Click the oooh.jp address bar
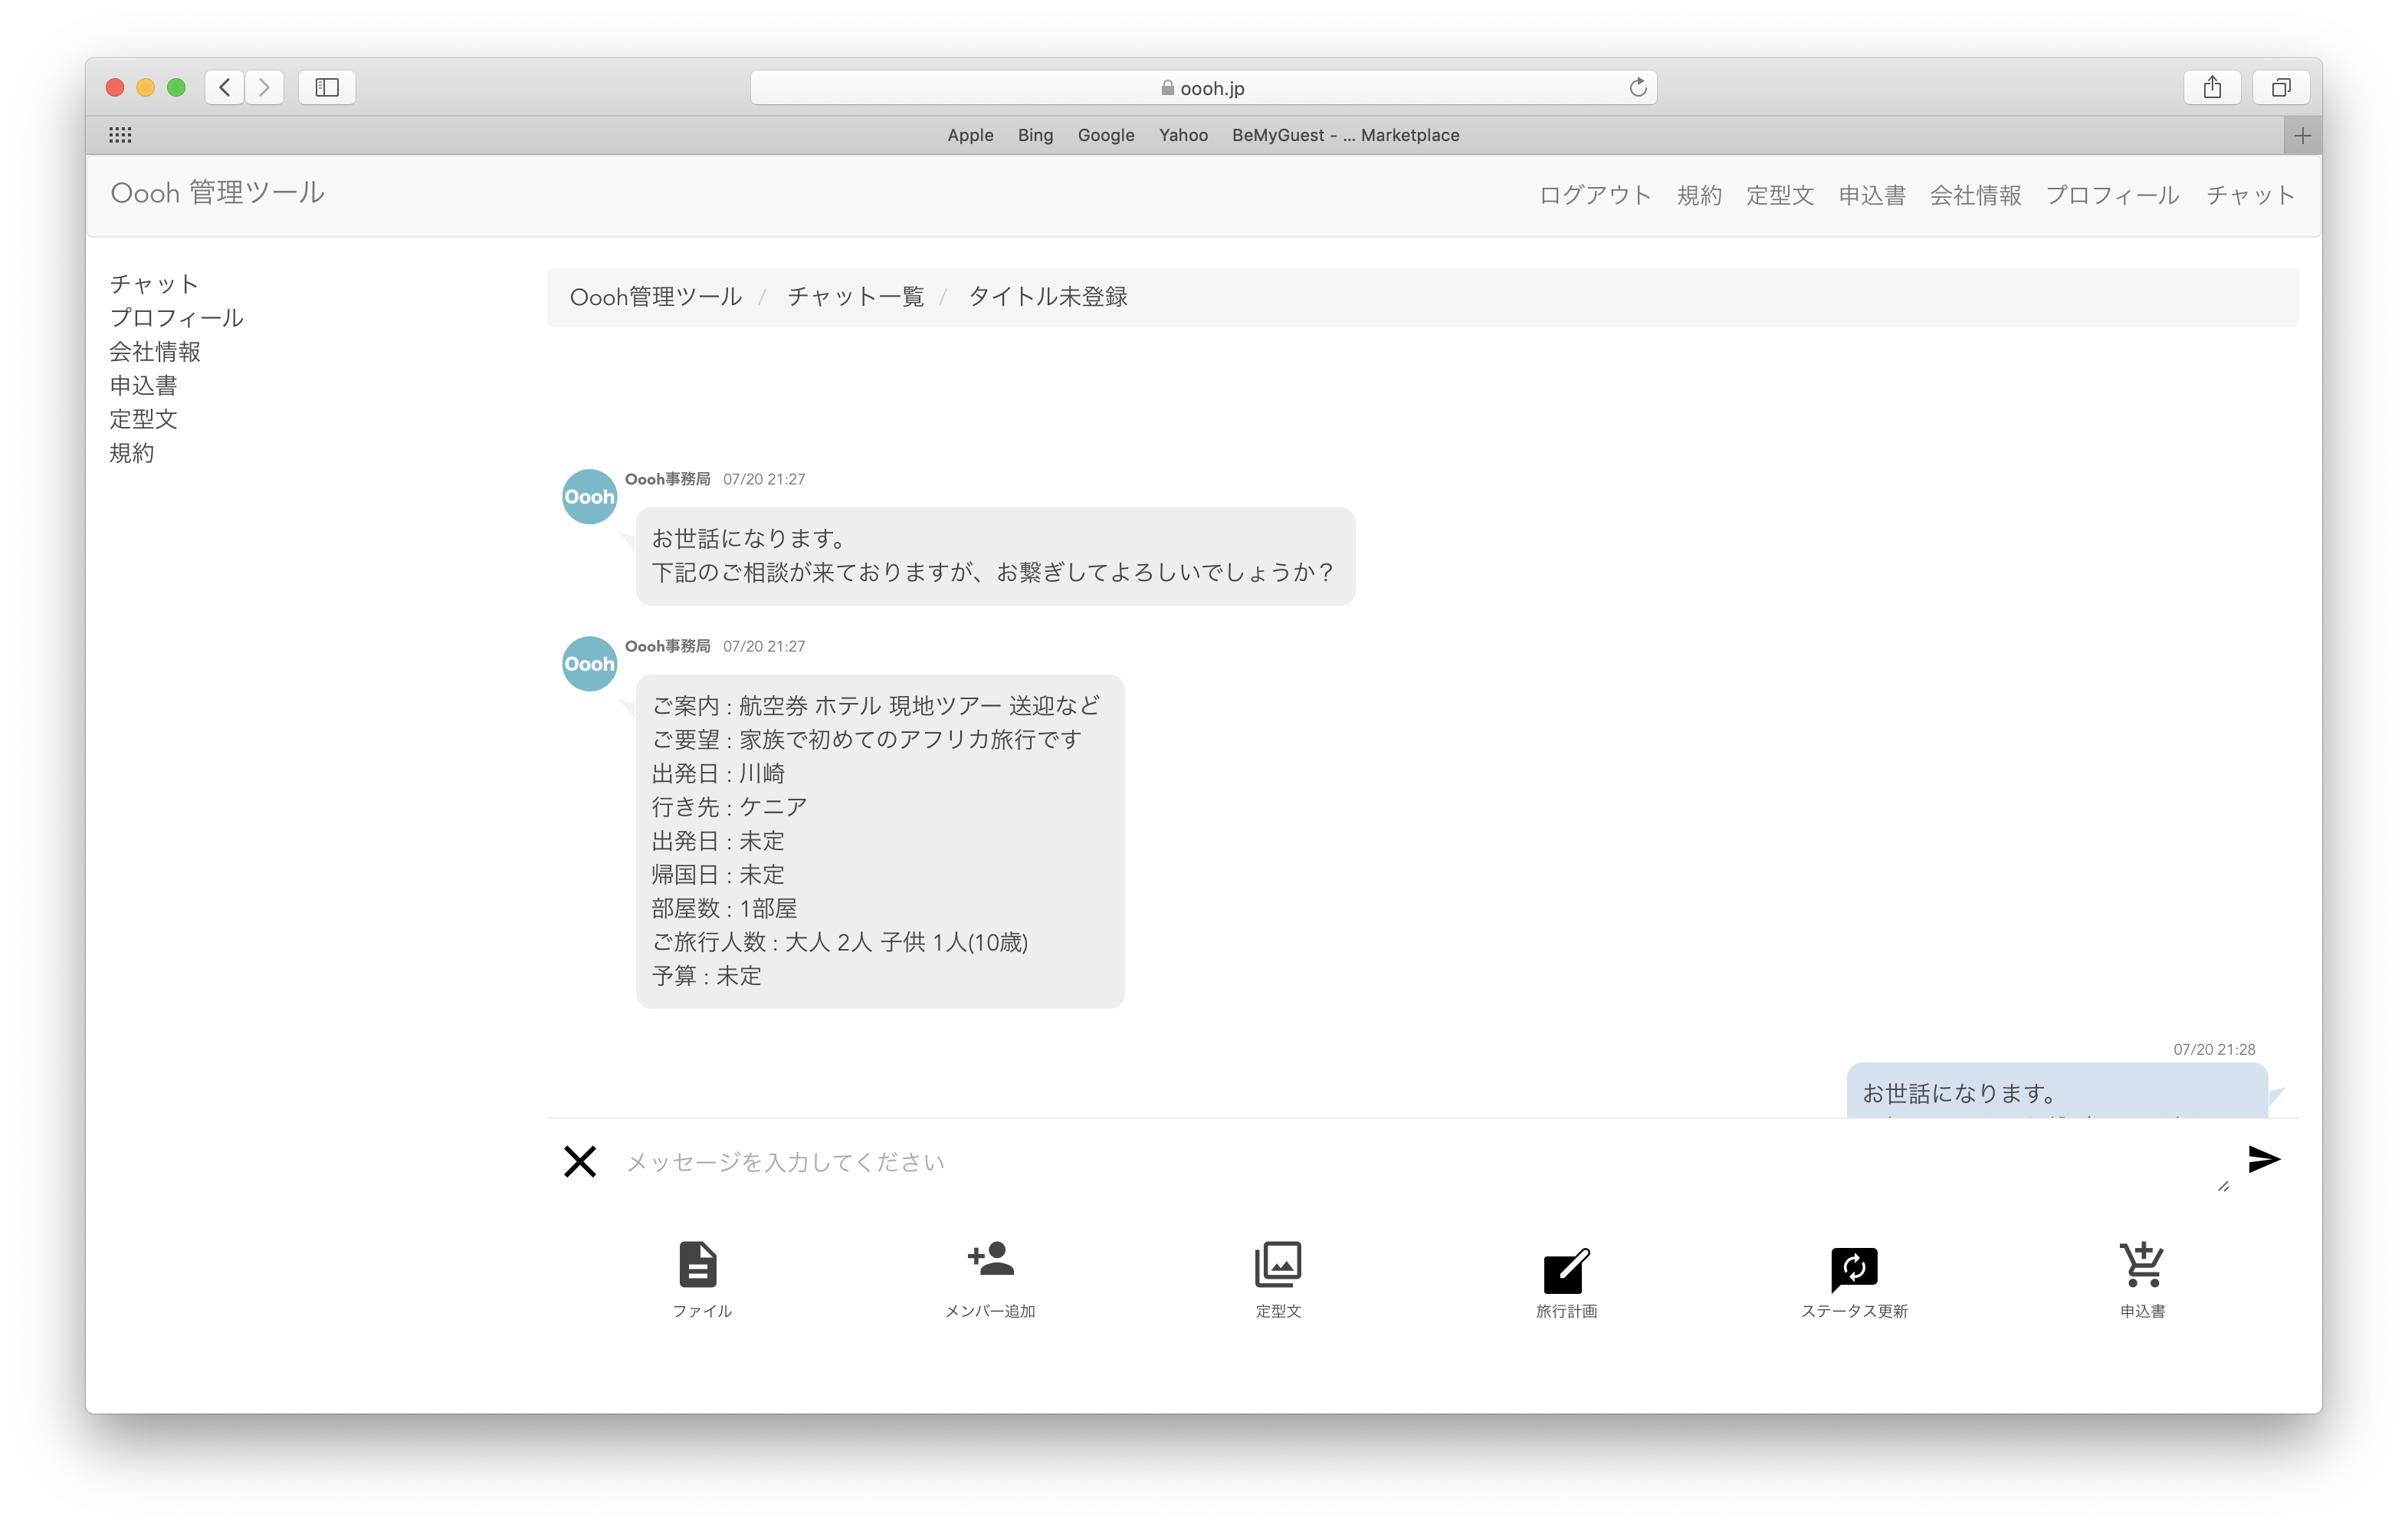The height and width of the screenshot is (1527, 2408). 1203,88
